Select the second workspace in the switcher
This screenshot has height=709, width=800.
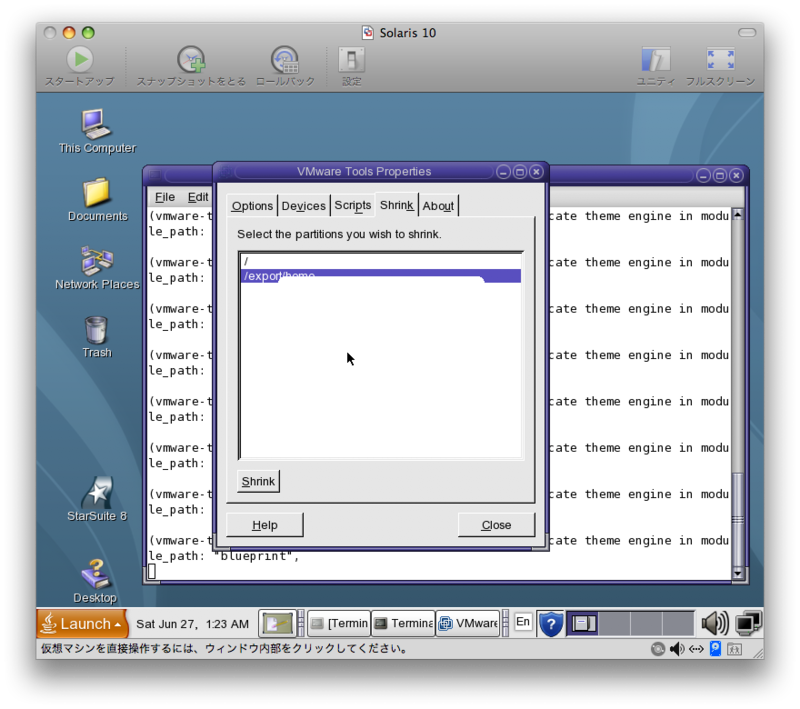pyautogui.click(x=614, y=623)
